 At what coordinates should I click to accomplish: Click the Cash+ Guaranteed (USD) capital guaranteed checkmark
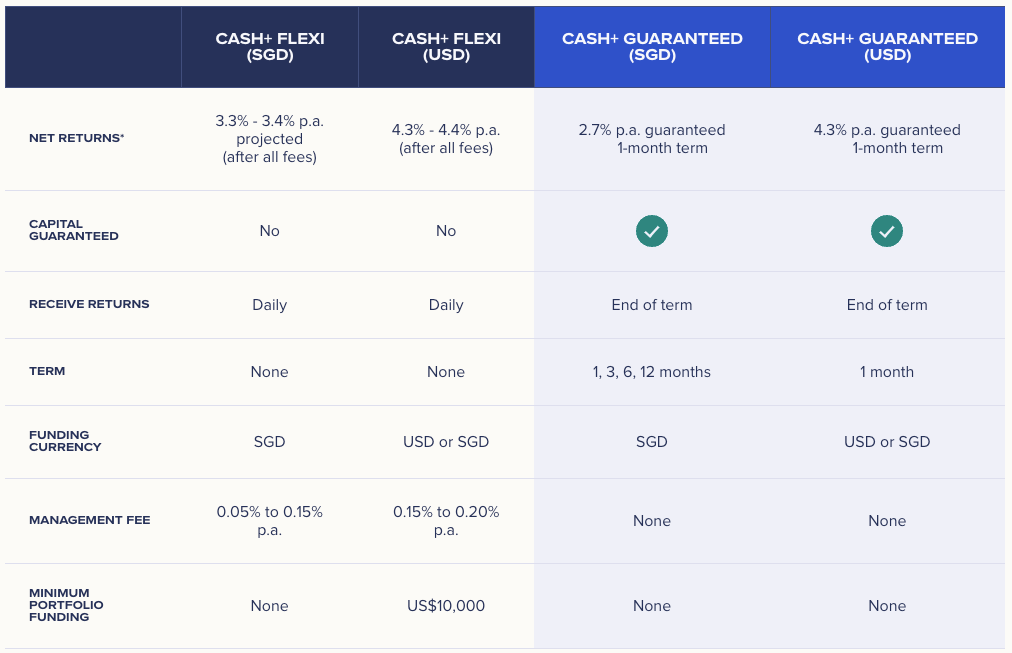887,232
